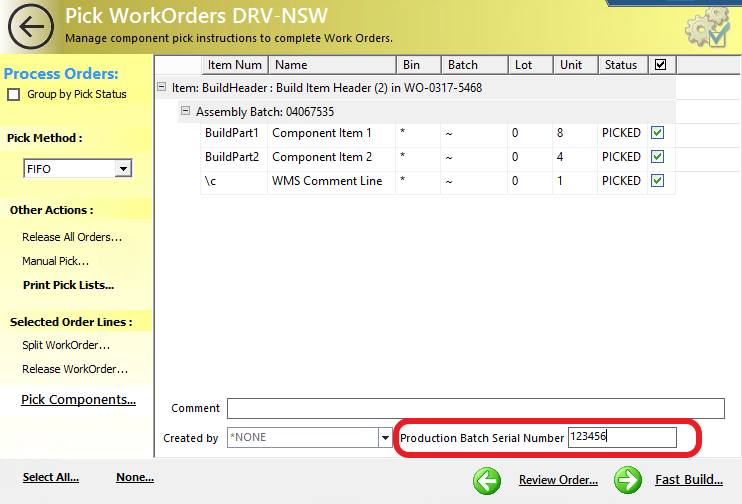Screen dimensions: 742x504
Task: Uncheck the BuildPart1 row checkbox
Action: pyautogui.click(x=657, y=133)
